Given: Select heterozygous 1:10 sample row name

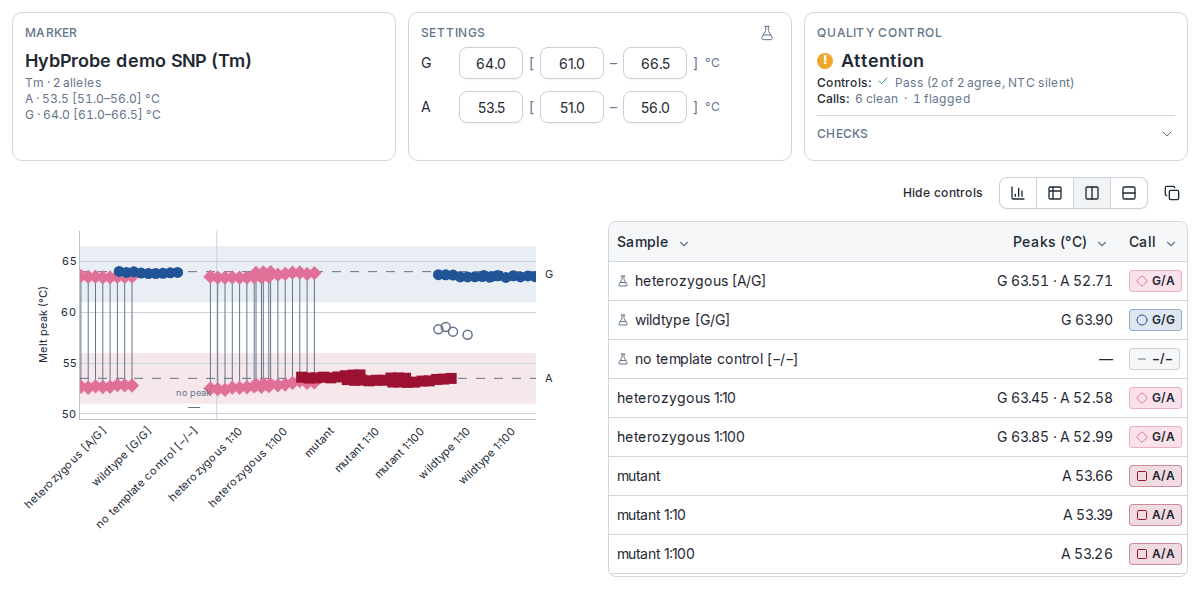Looking at the screenshot, I should 676,398.
